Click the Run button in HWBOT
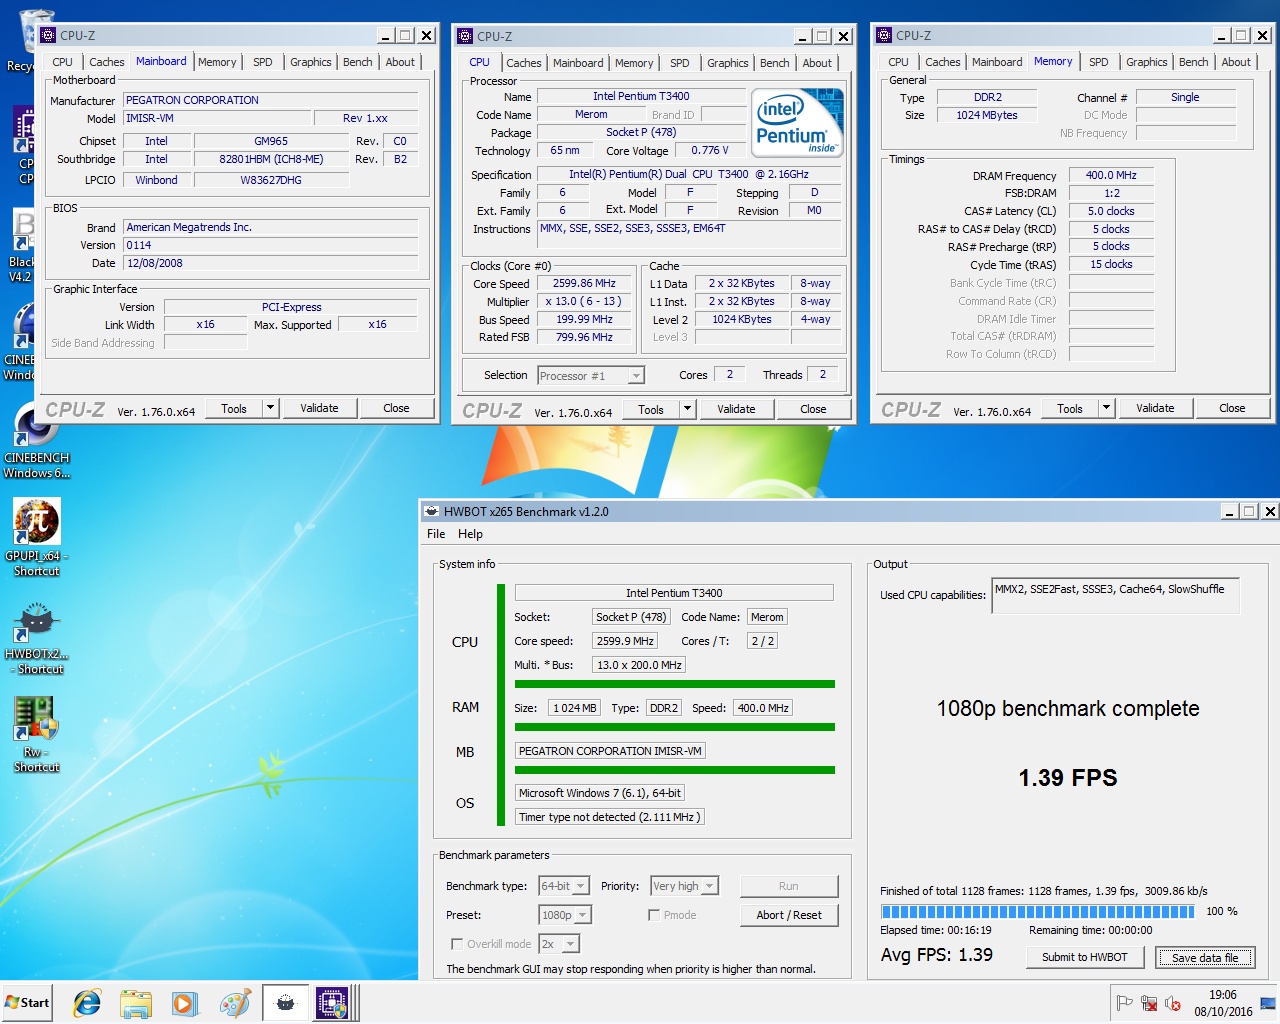The image size is (1280, 1024). tap(789, 886)
